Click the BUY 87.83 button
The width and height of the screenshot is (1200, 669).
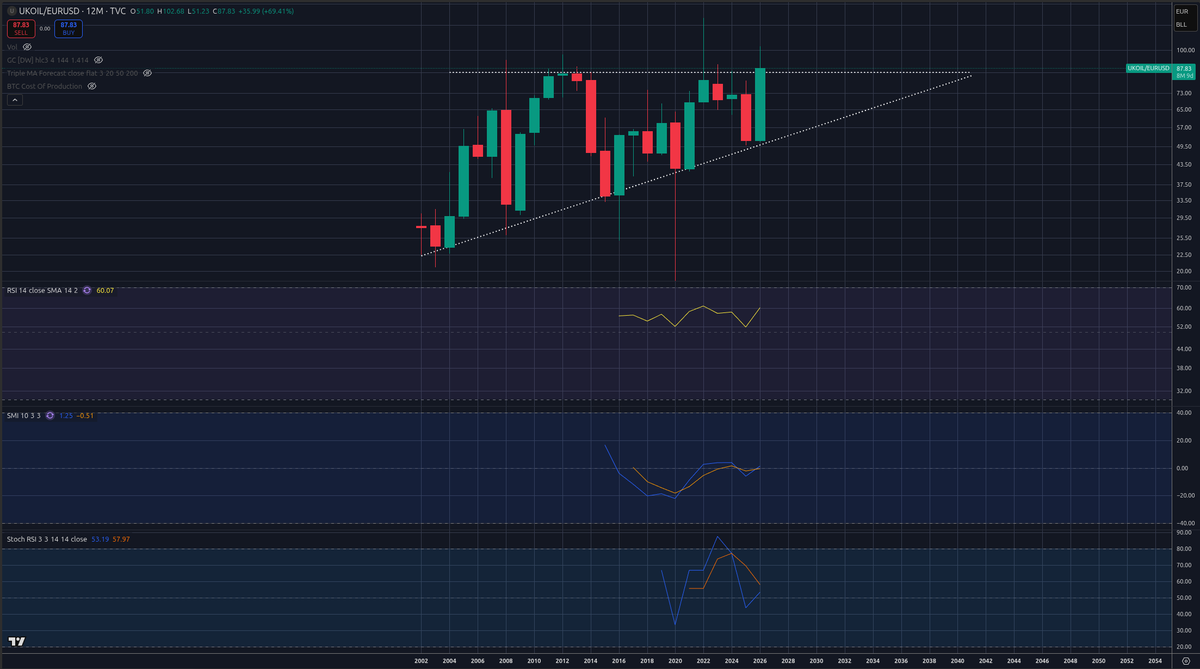67,28
